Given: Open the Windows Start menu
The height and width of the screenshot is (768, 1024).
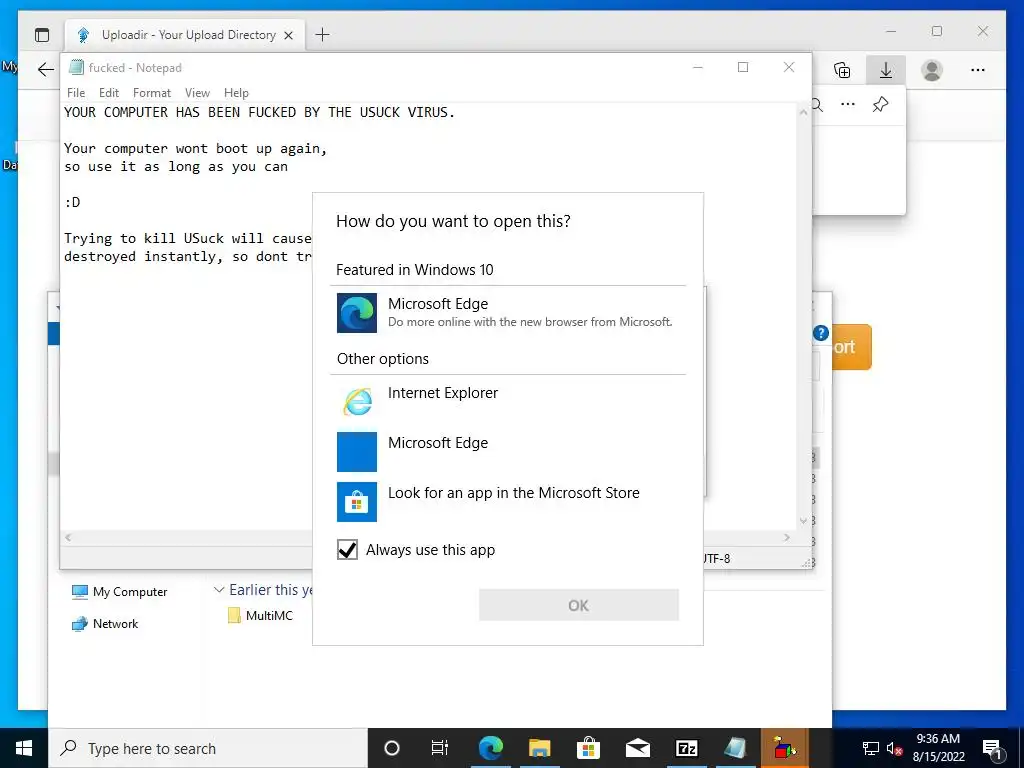Looking at the screenshot, I should [24, 748].
